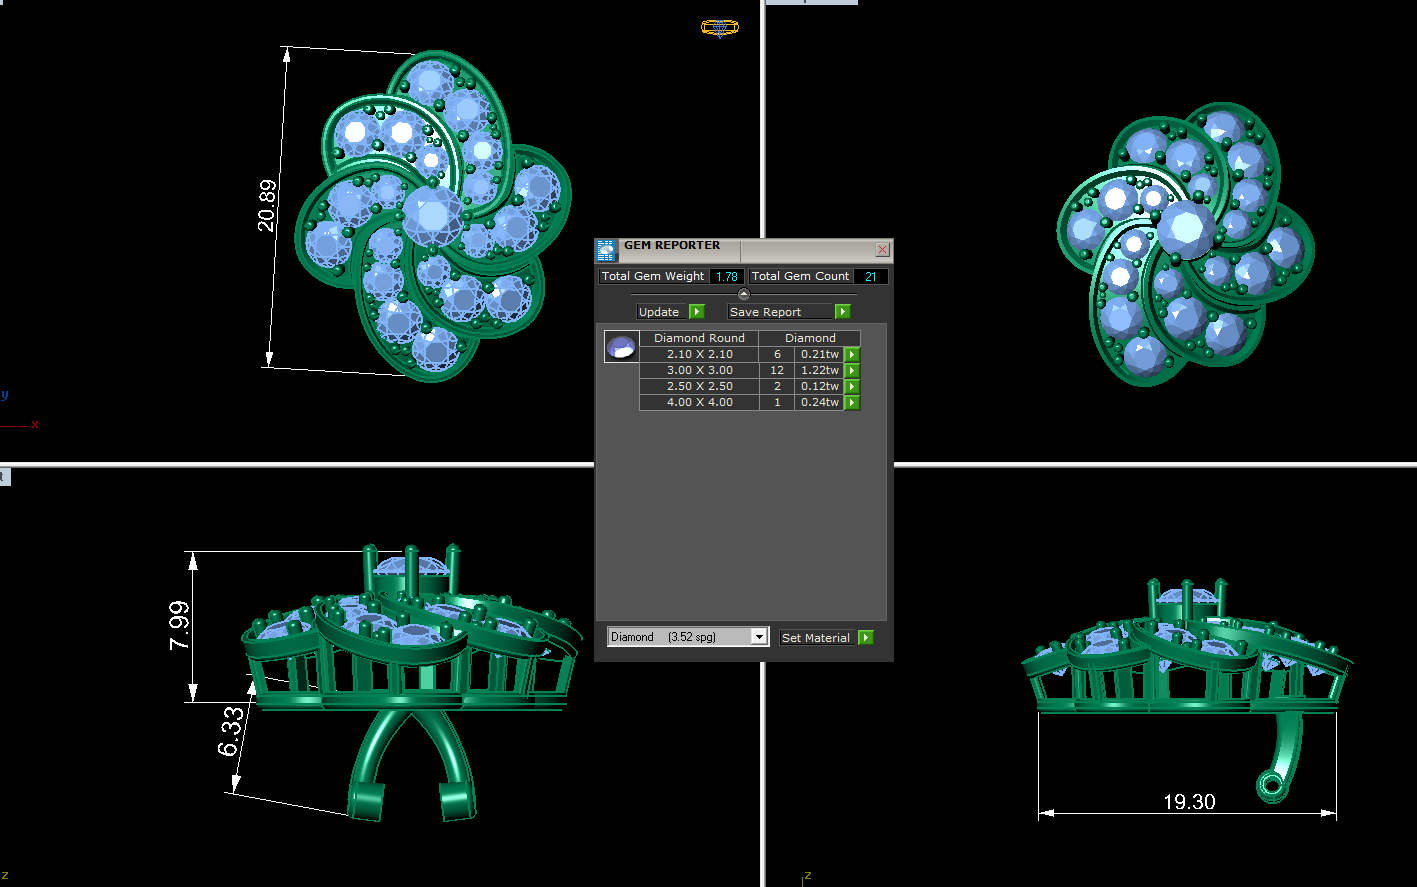This screenshot has height=887, width=1417.
Task: Click the count cell showing 6
Action: point(777,354)
